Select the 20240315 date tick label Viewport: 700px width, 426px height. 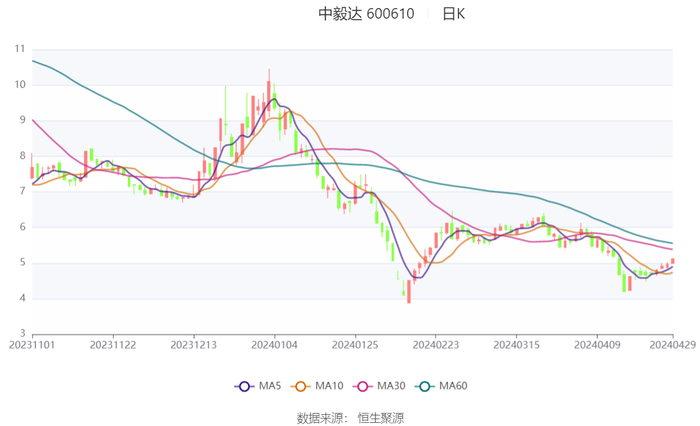pyautogui.click(x=516, y=345)
